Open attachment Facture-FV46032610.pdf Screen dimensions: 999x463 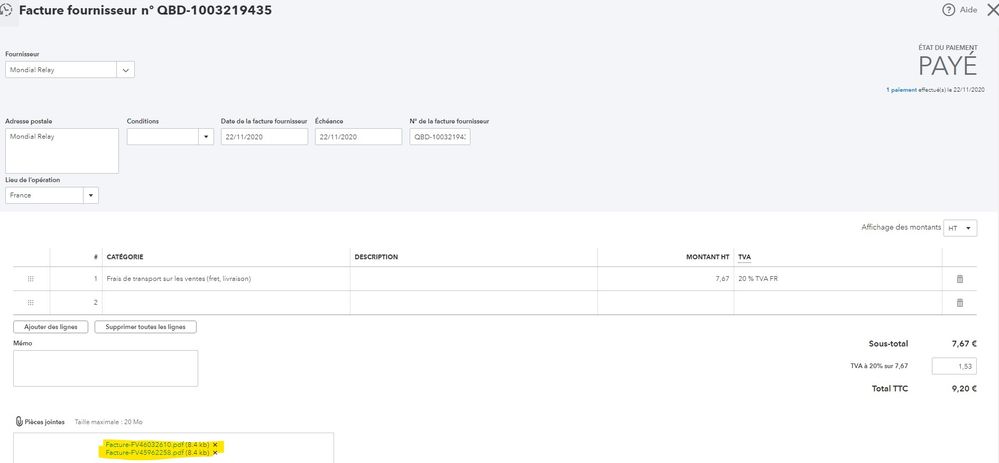157,444
